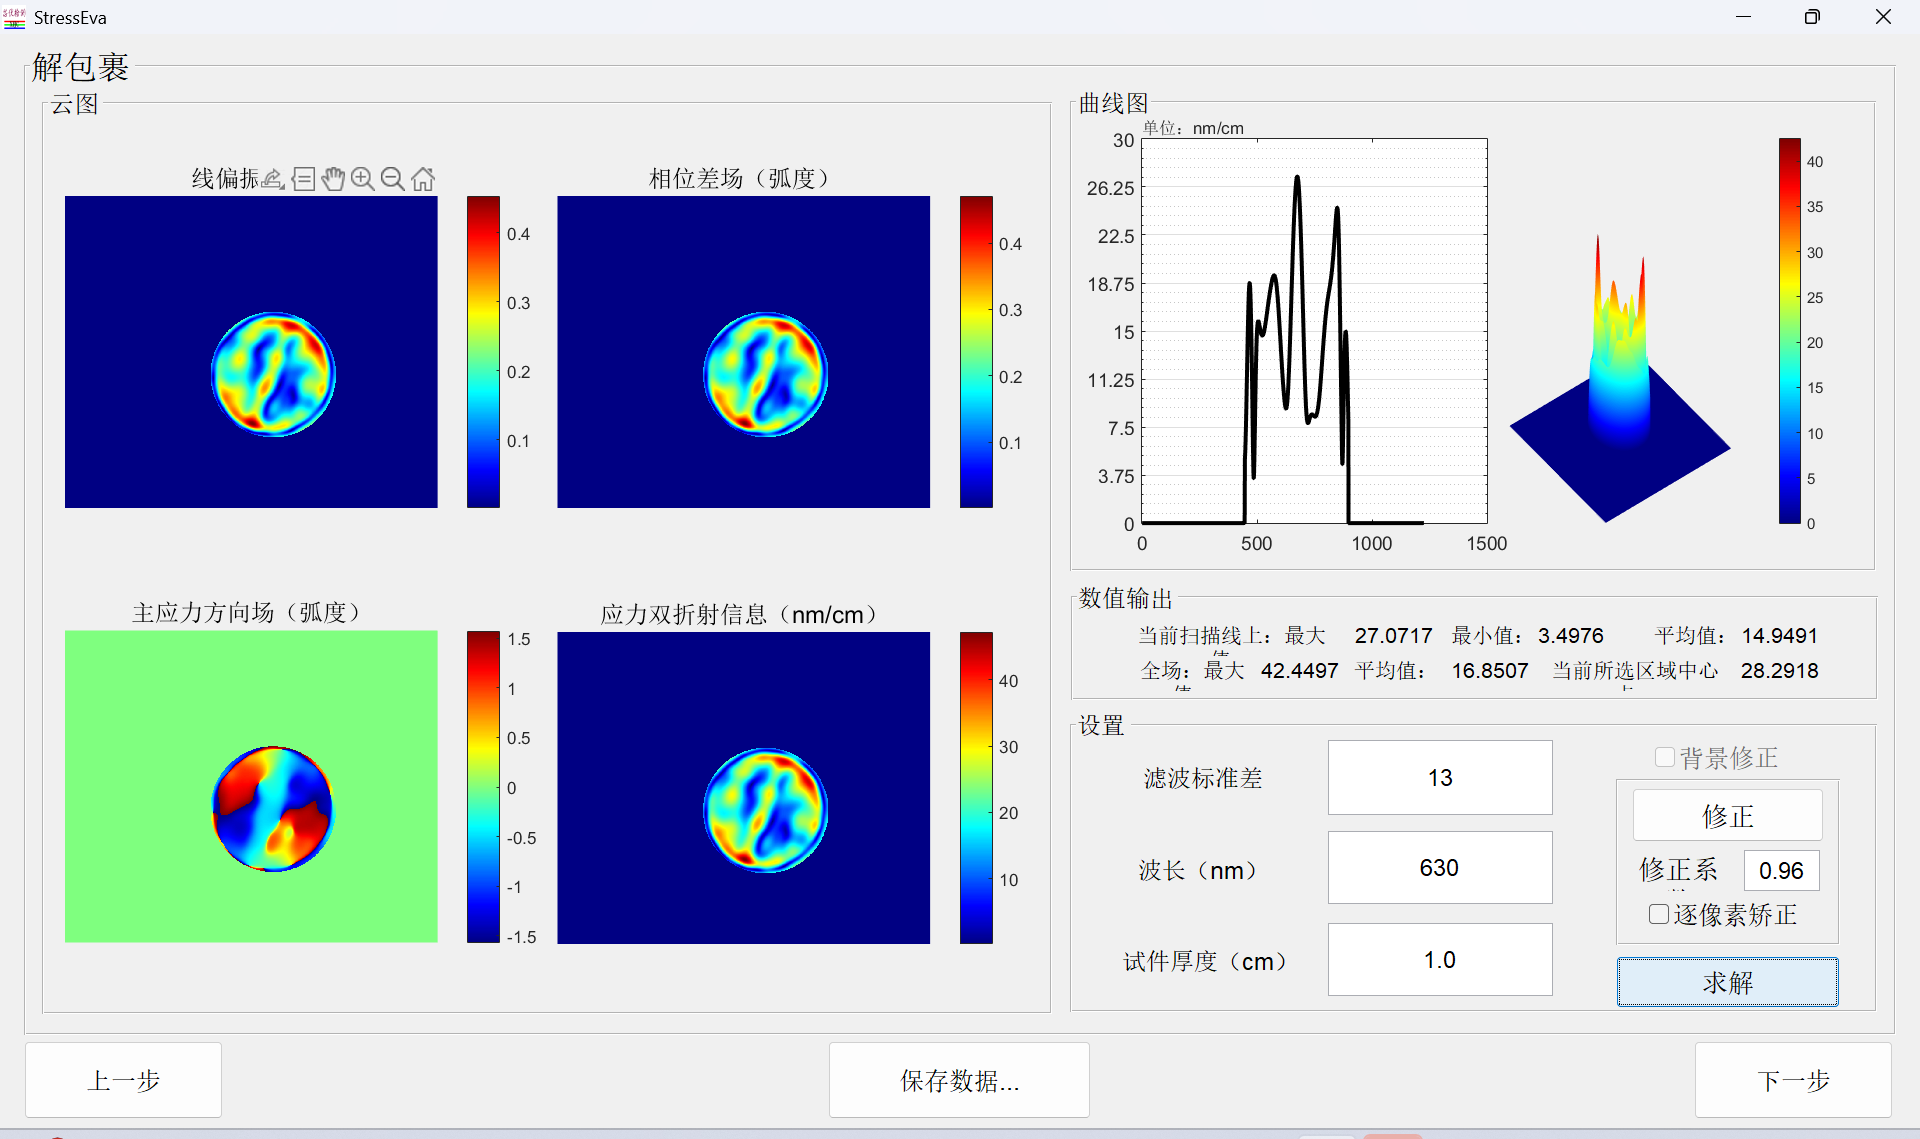
Task: Click the StressEva app icon in title bar
Action: click(14, 17)
